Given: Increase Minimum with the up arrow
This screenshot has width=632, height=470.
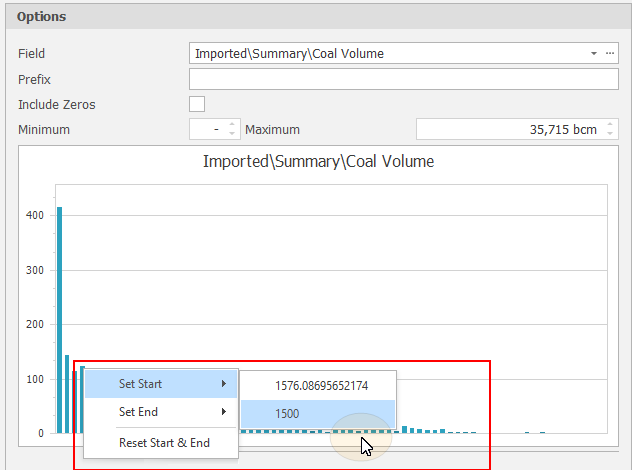Looking at the screenshot, I should coord(233,125).
